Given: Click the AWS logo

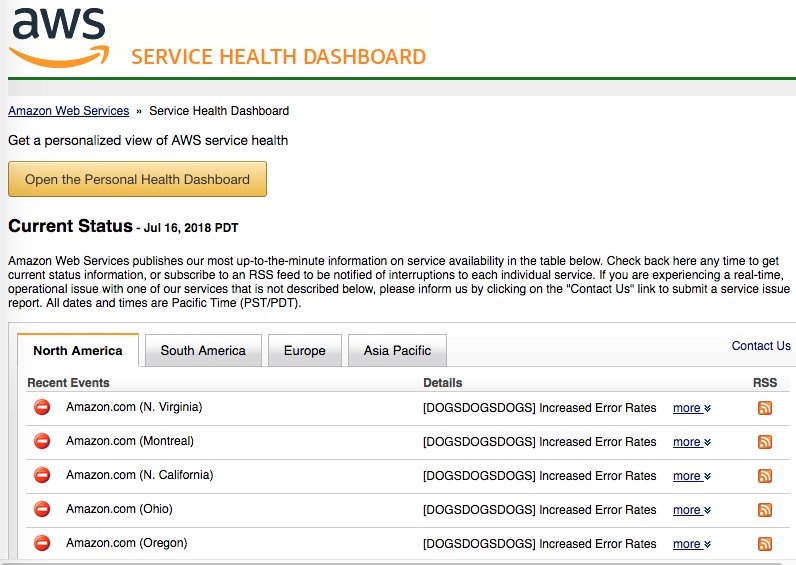Looking at the screenshot, I should [x=59, y=37].
